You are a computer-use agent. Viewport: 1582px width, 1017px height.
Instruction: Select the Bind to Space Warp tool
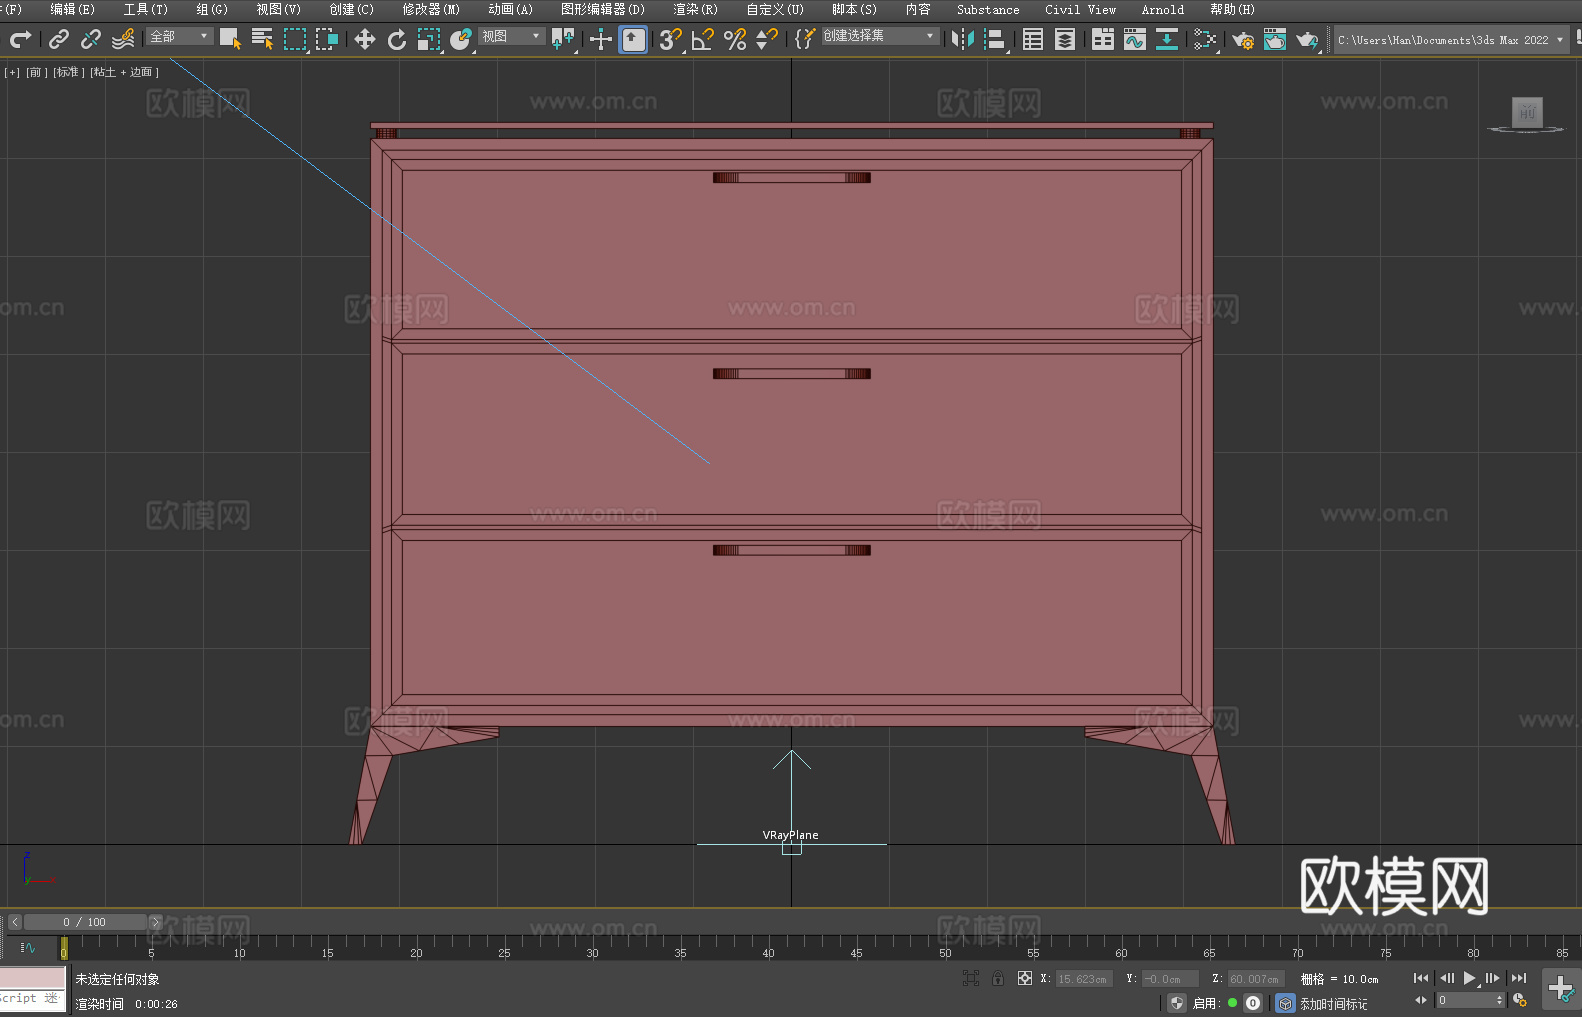(123, 39)
